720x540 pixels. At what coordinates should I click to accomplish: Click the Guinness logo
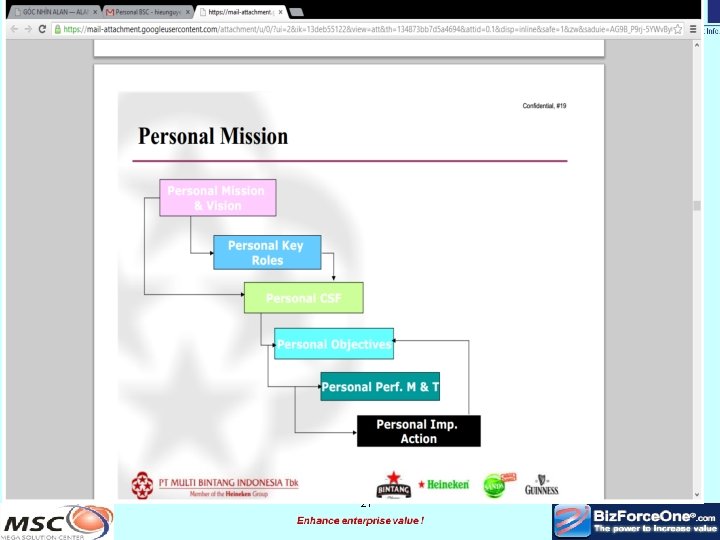(x=542, y=485)
